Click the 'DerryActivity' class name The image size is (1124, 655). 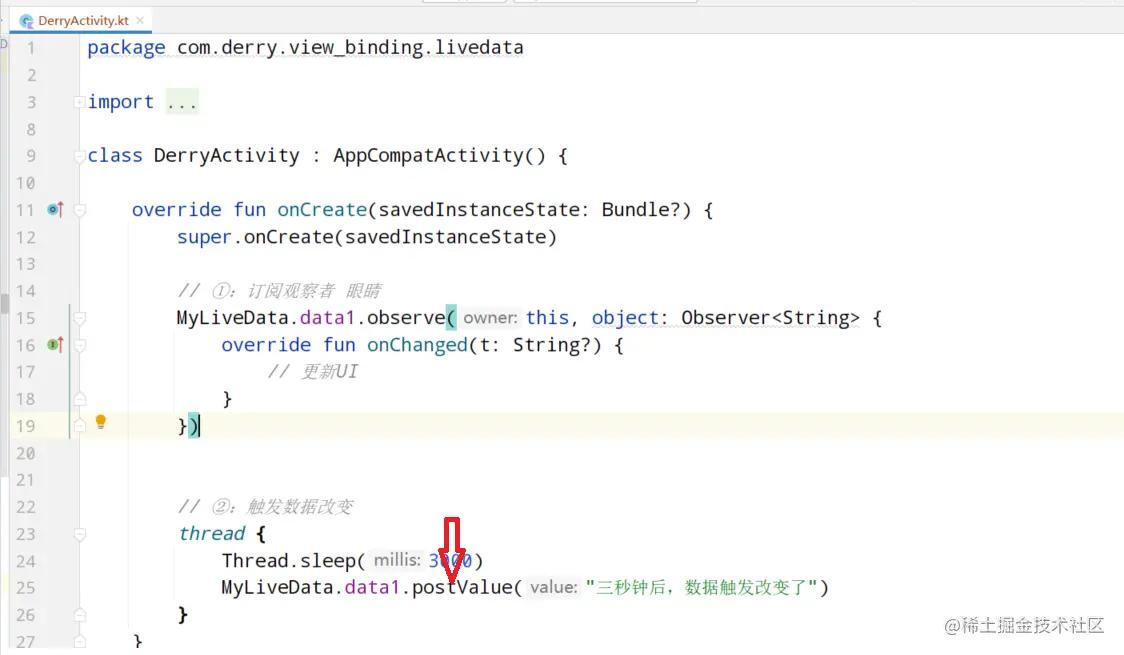tap(227, 156)
